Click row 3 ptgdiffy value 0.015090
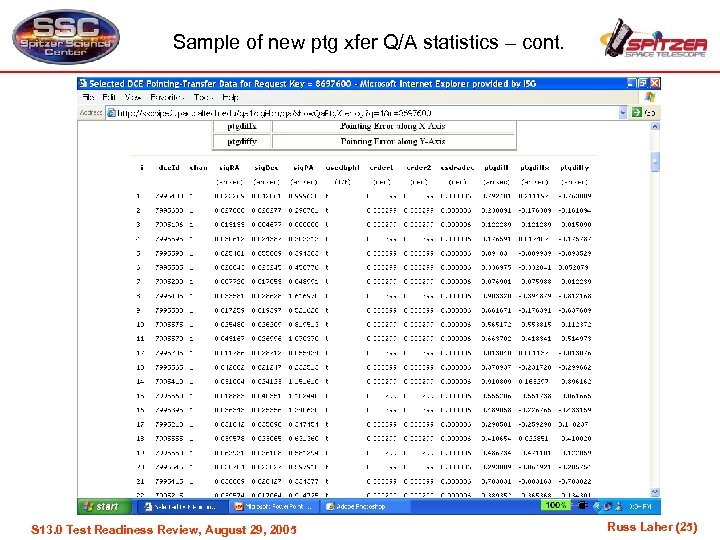The height and width of the screenshot is (540, 720). 576,225
